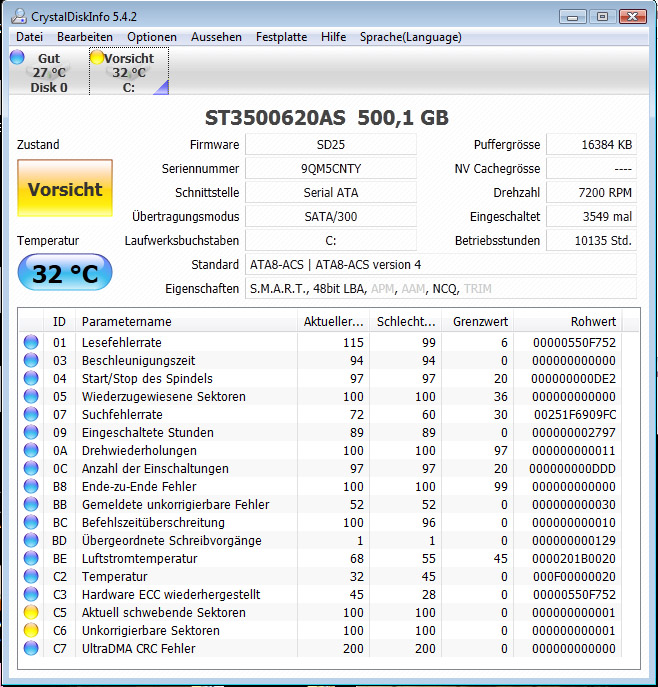
Task: Click yellow orb of Aktuell schwebende Sektoren
Action: (x=31, y=612)
